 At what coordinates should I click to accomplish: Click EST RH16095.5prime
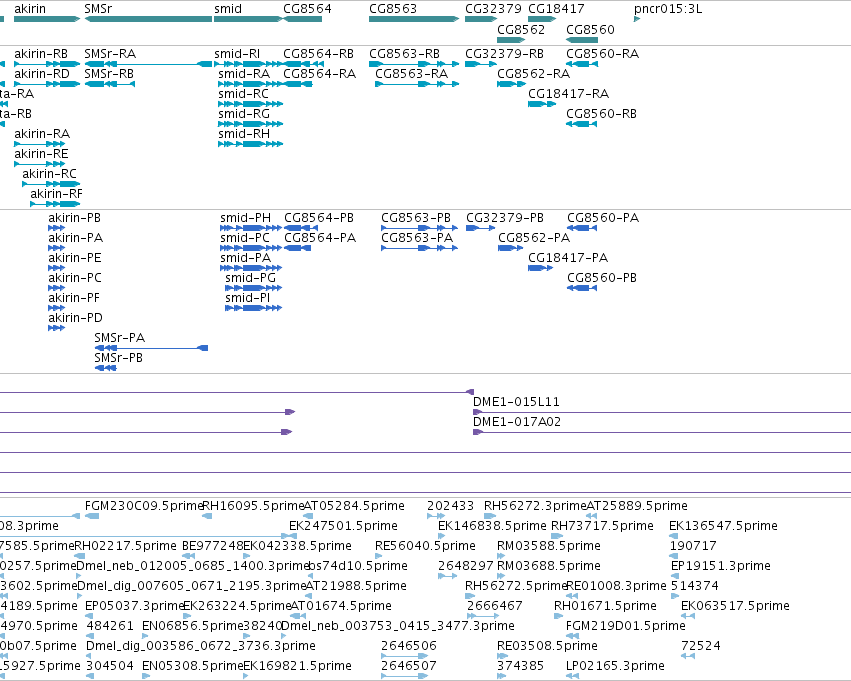coord(253,506)
